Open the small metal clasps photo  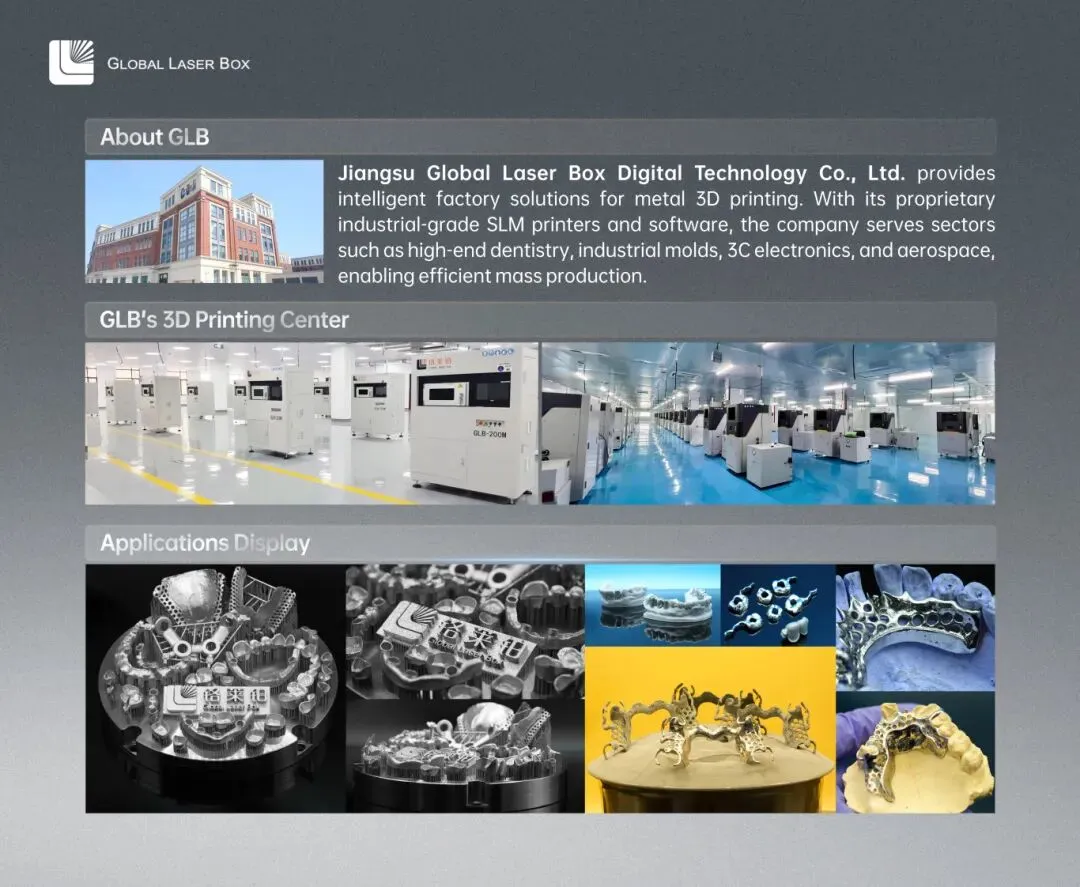(x=778, y=605)
